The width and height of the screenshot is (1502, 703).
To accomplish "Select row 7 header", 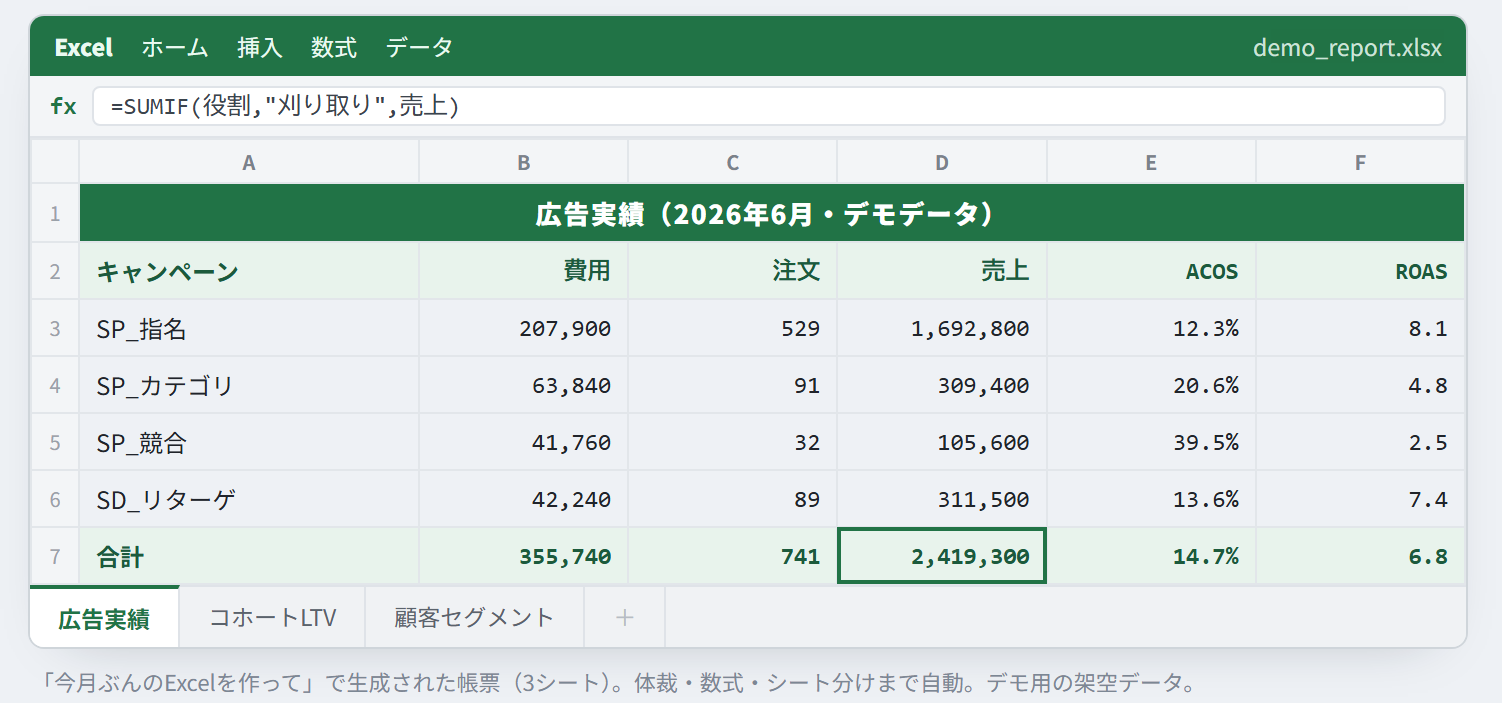I will [x=55, y=556].
